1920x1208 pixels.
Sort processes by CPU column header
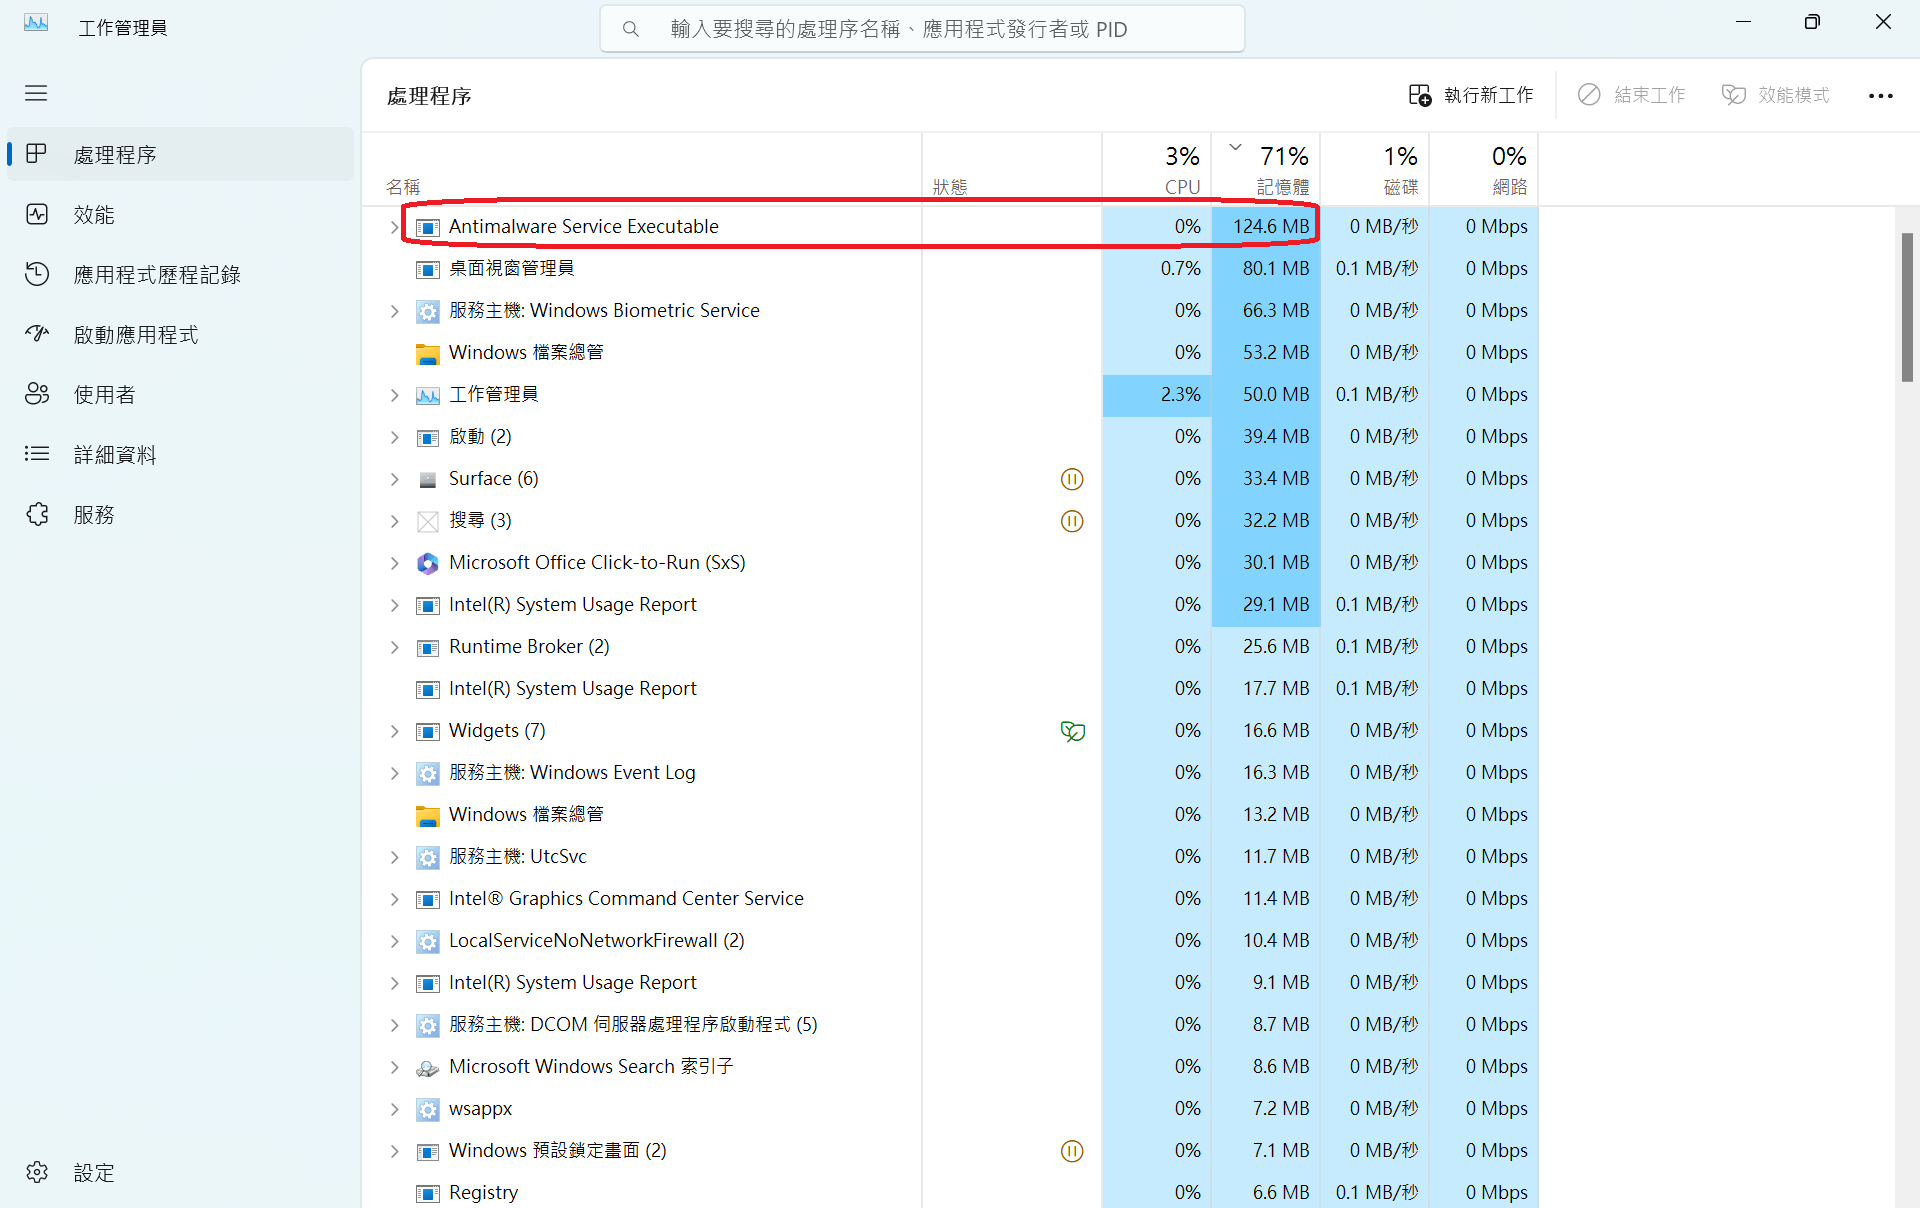tap(1158, 170)
